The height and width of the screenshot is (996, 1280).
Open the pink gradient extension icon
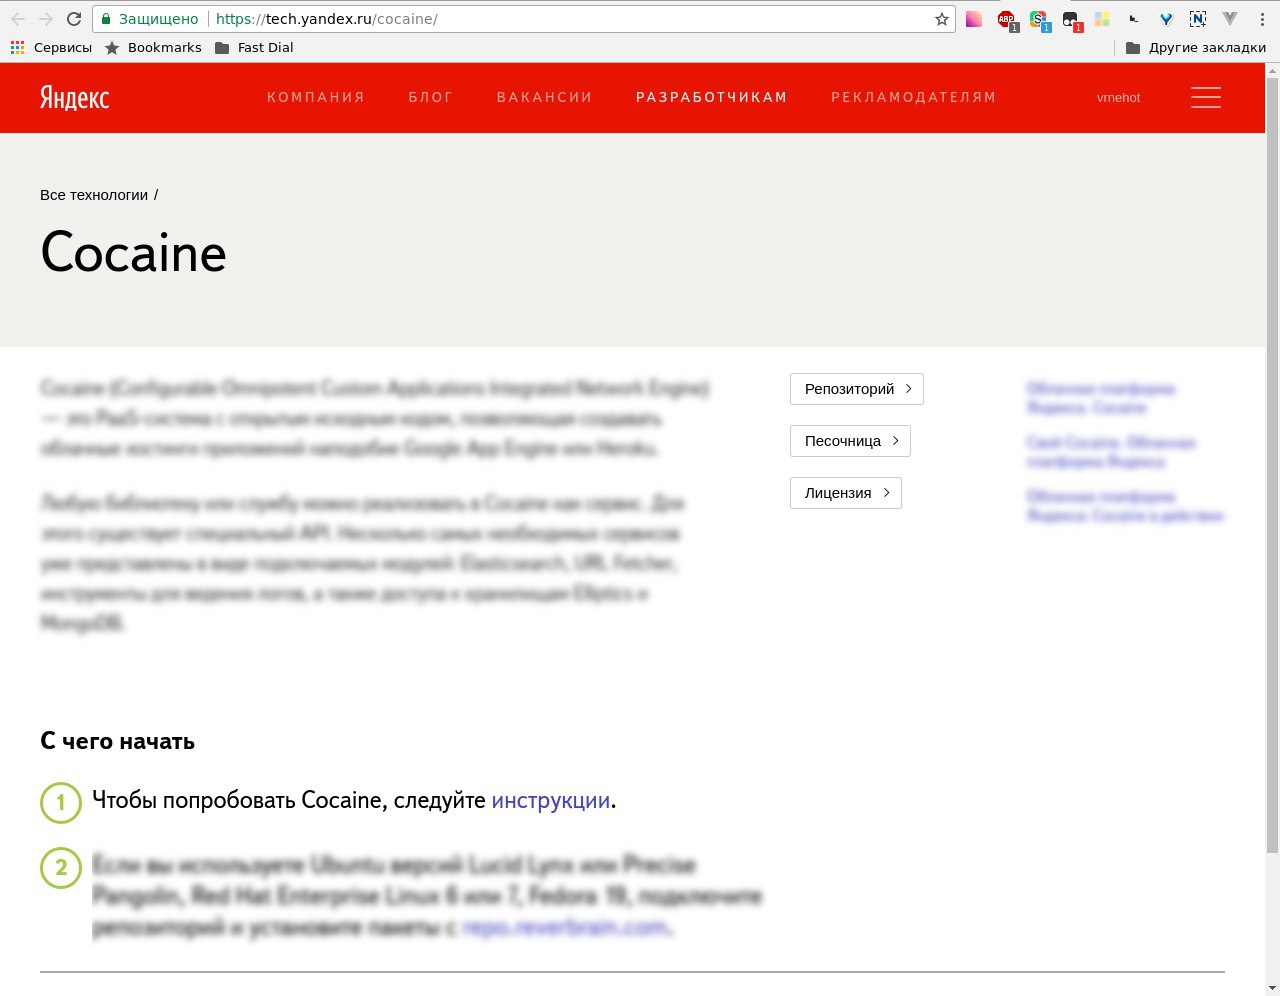[974, 19]
